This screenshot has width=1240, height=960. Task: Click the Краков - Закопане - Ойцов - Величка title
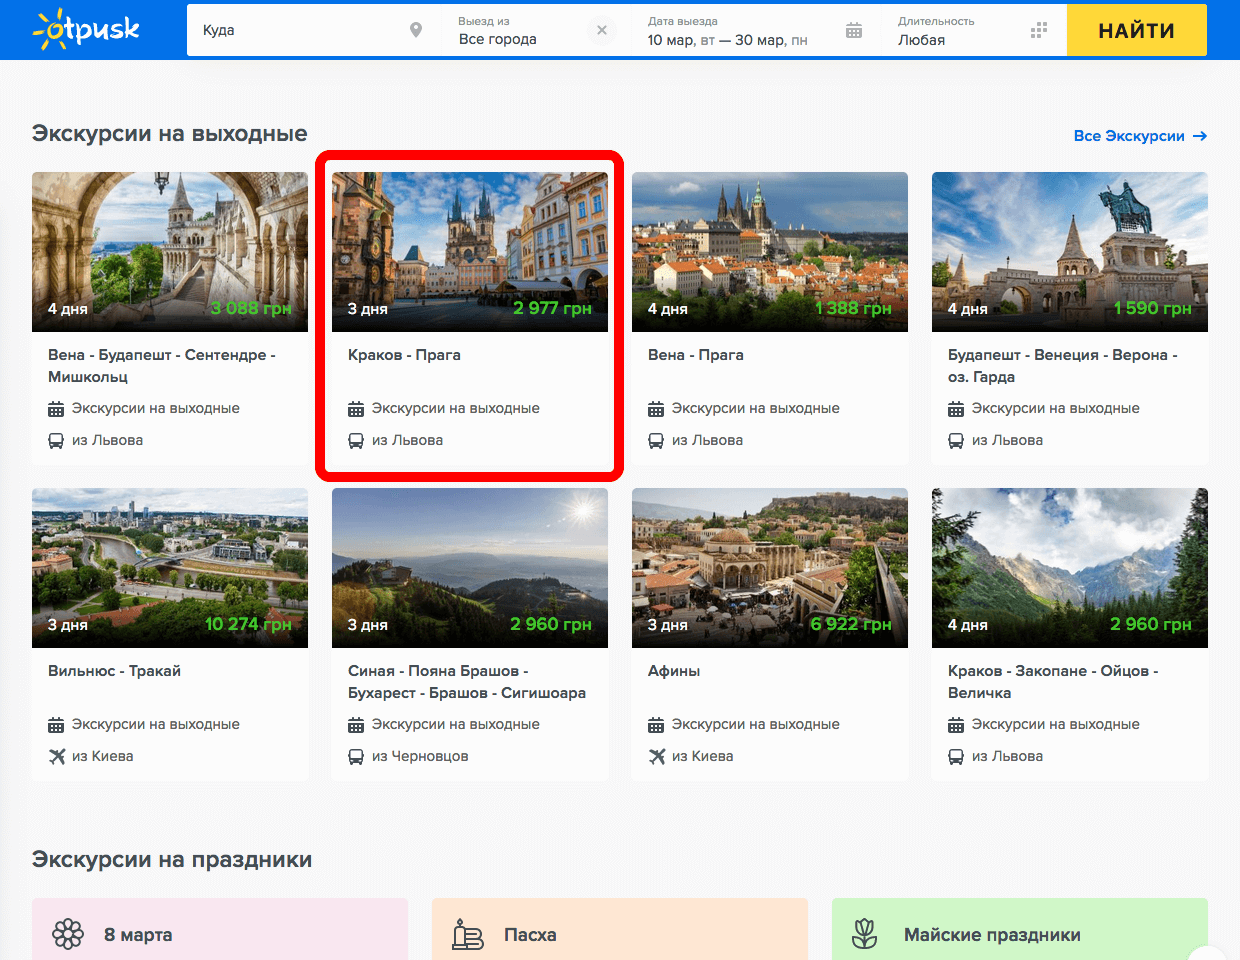coord(1053,682)
